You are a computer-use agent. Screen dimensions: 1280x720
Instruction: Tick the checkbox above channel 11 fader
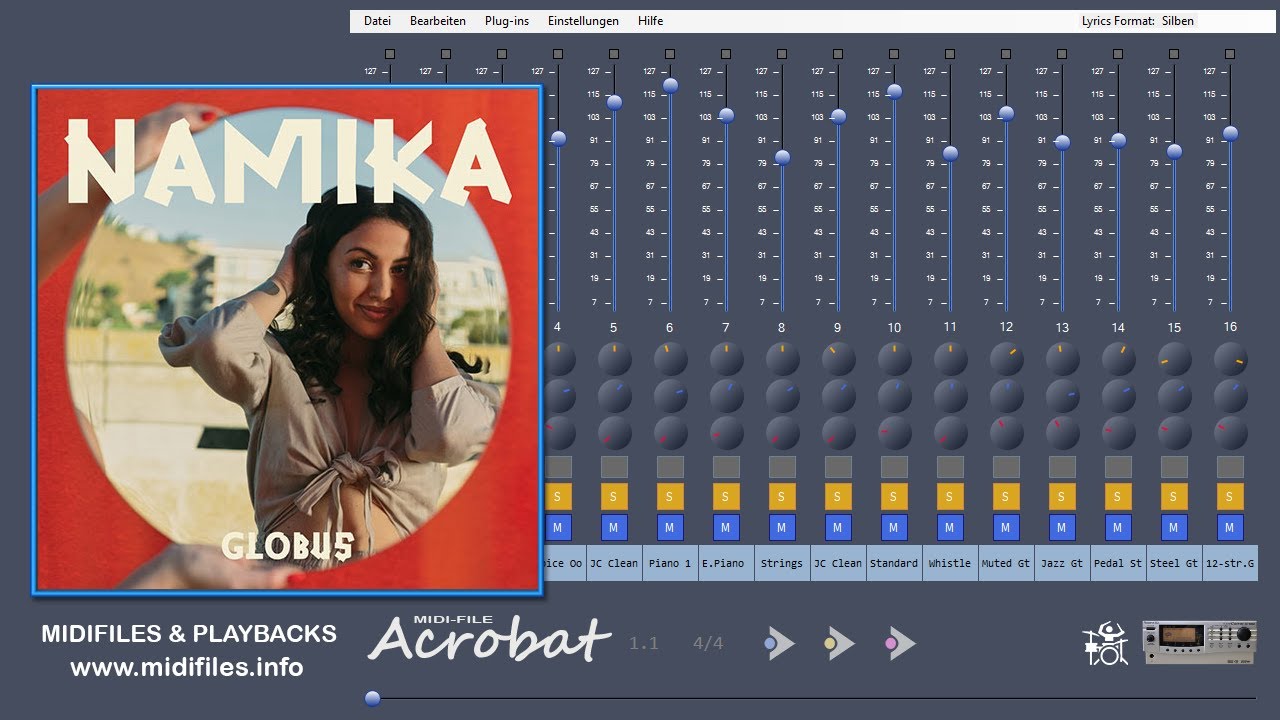(x=950, y=54)
